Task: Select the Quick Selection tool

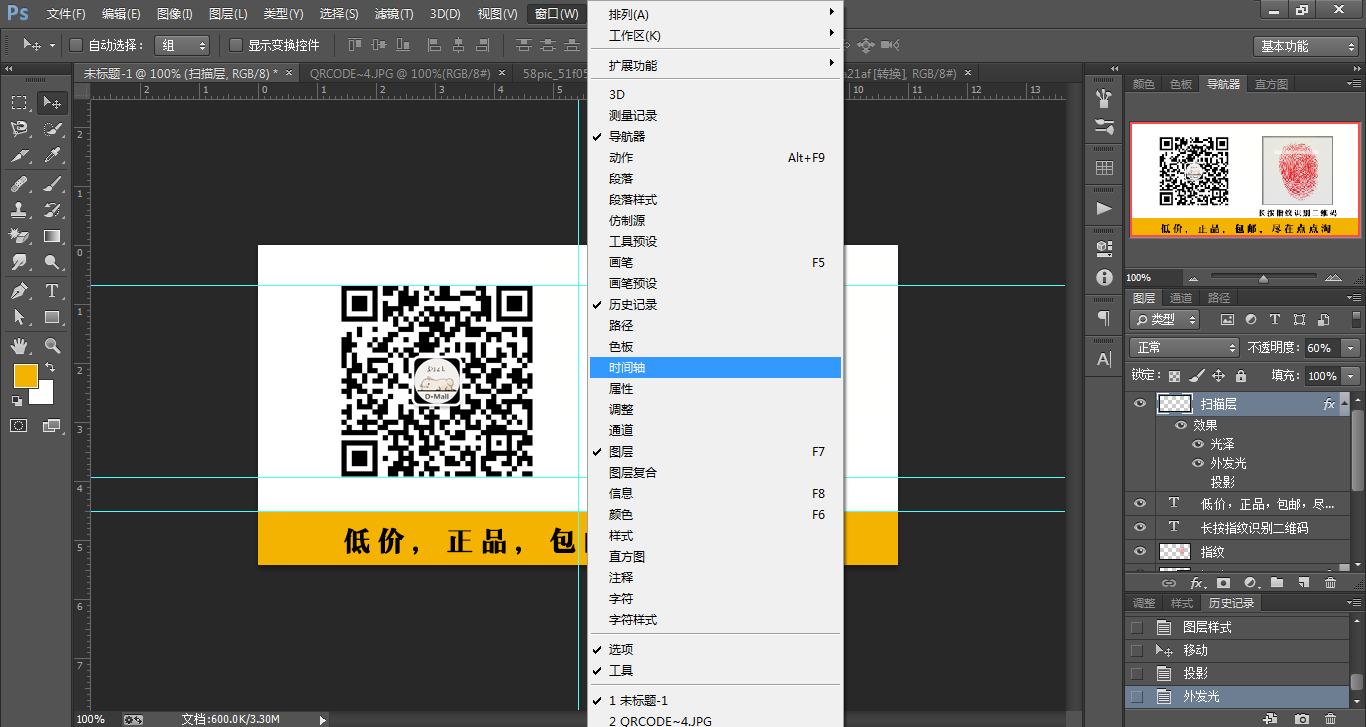Action: pos(52,129)
